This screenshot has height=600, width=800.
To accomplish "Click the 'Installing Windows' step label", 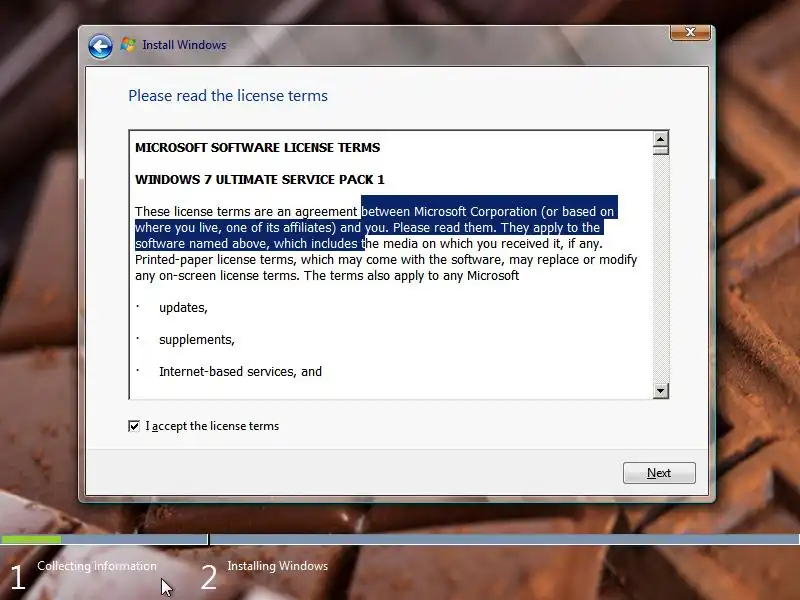I will (277, 566).
